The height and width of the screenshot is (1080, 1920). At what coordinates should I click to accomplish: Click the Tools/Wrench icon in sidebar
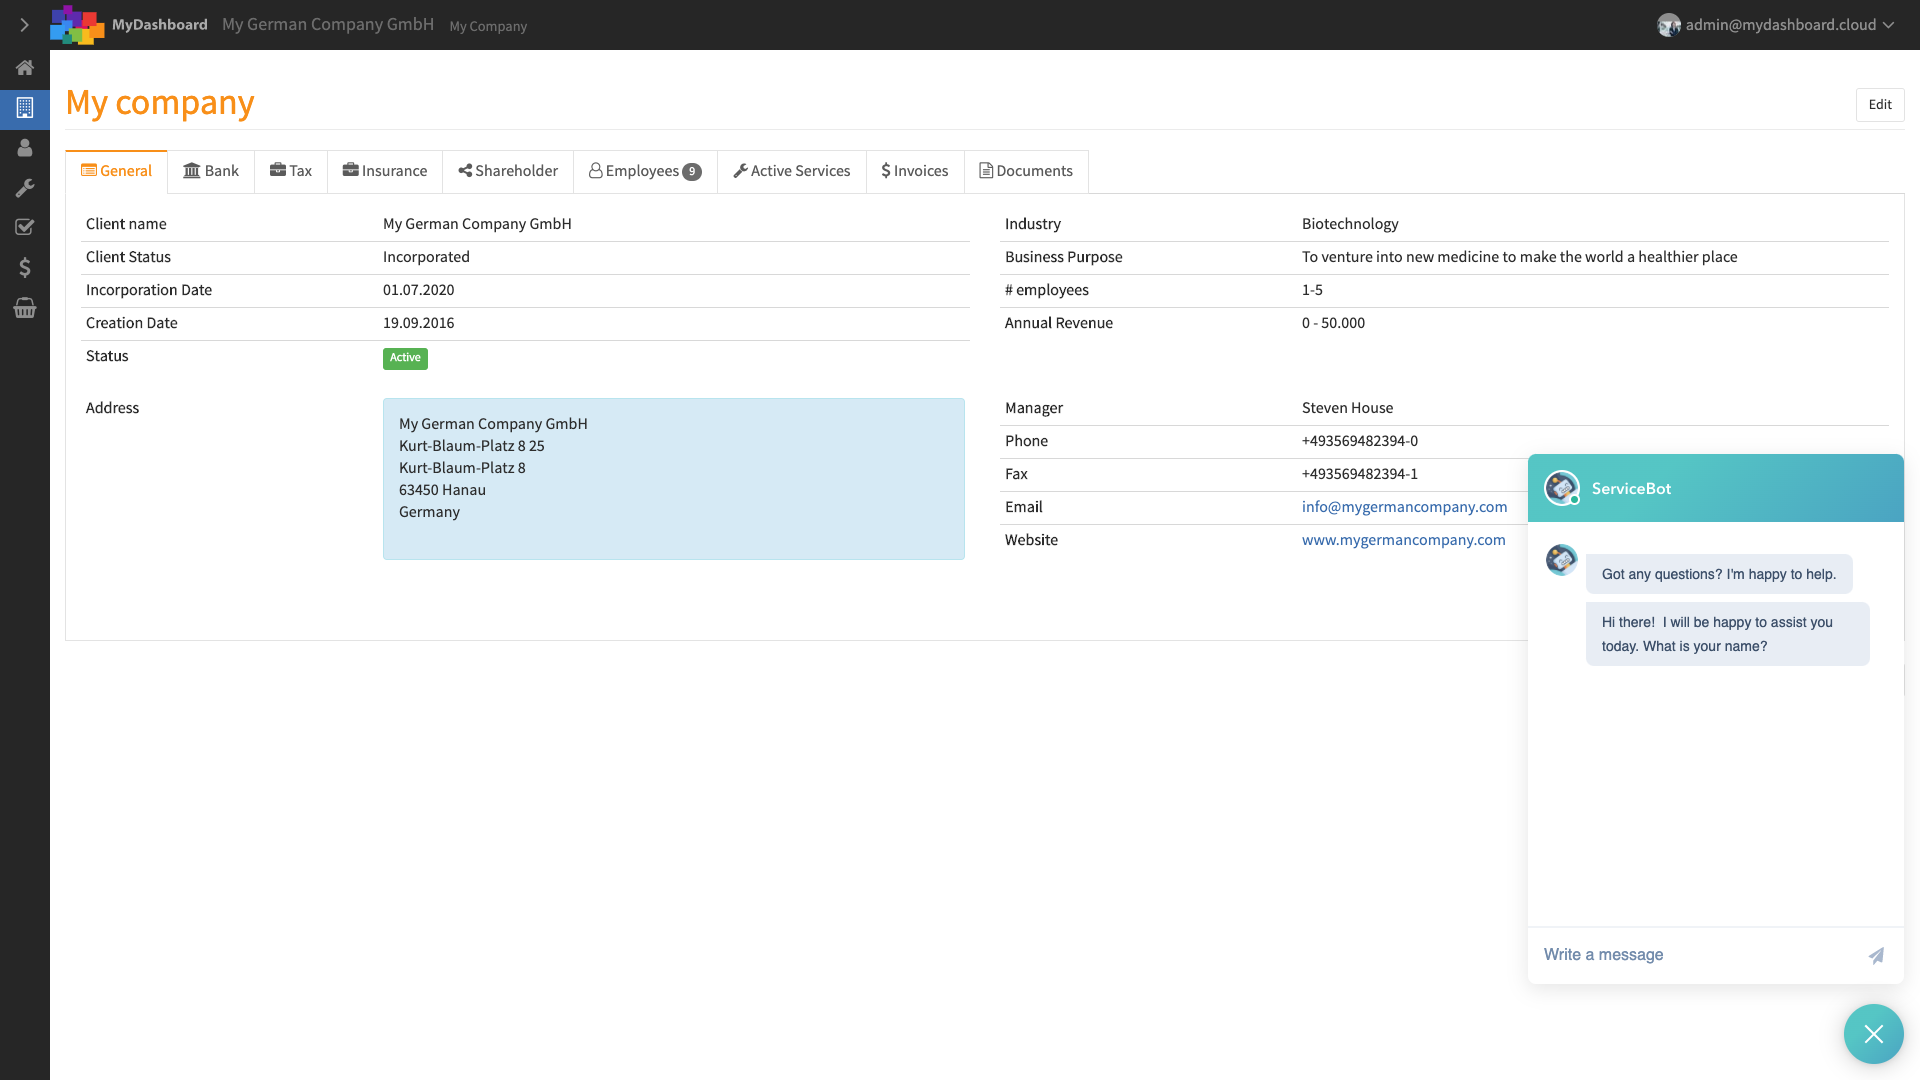tap(25, 187)
